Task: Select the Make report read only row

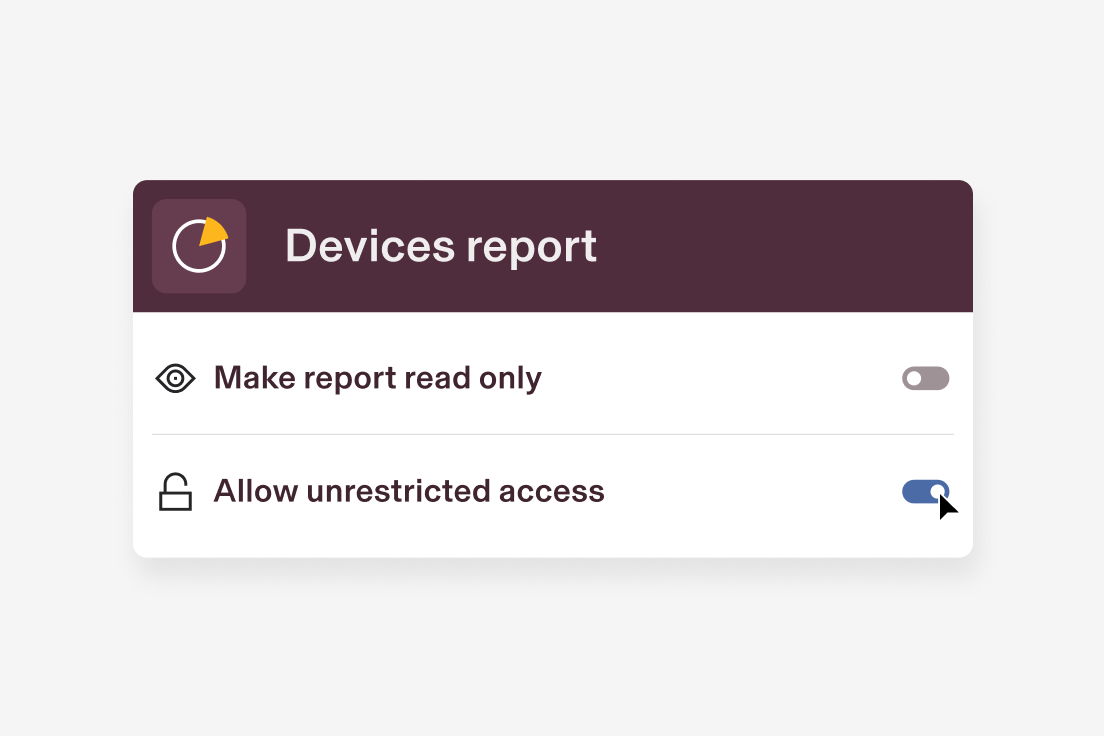Action: coord(553,378)
